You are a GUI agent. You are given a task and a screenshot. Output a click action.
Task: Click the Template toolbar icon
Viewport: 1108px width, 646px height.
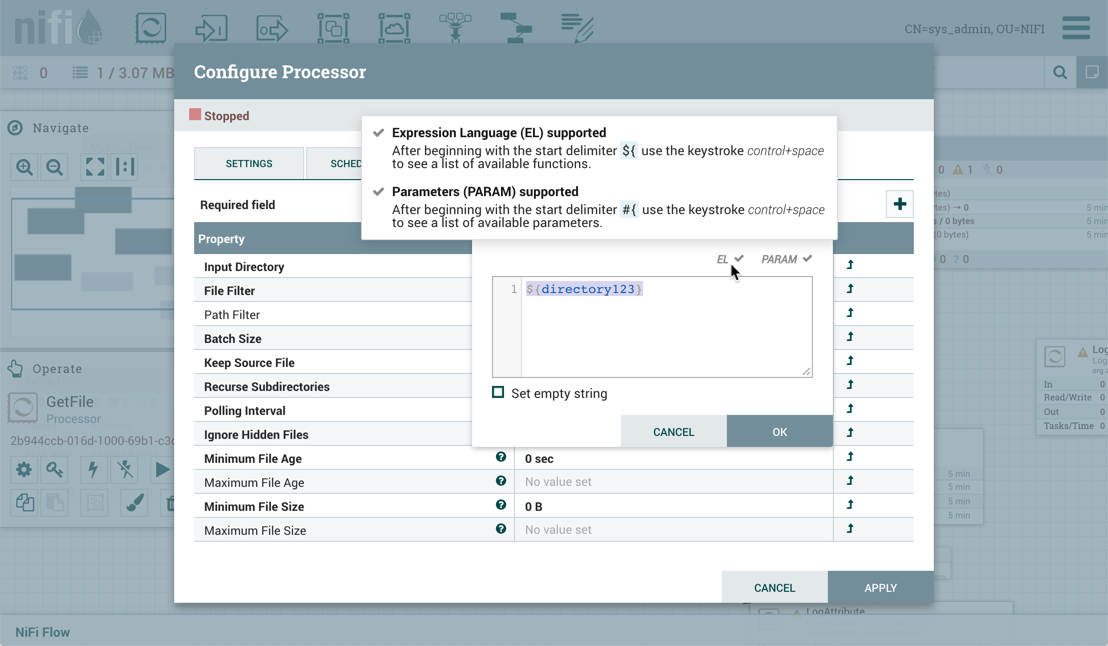point(516,28)
